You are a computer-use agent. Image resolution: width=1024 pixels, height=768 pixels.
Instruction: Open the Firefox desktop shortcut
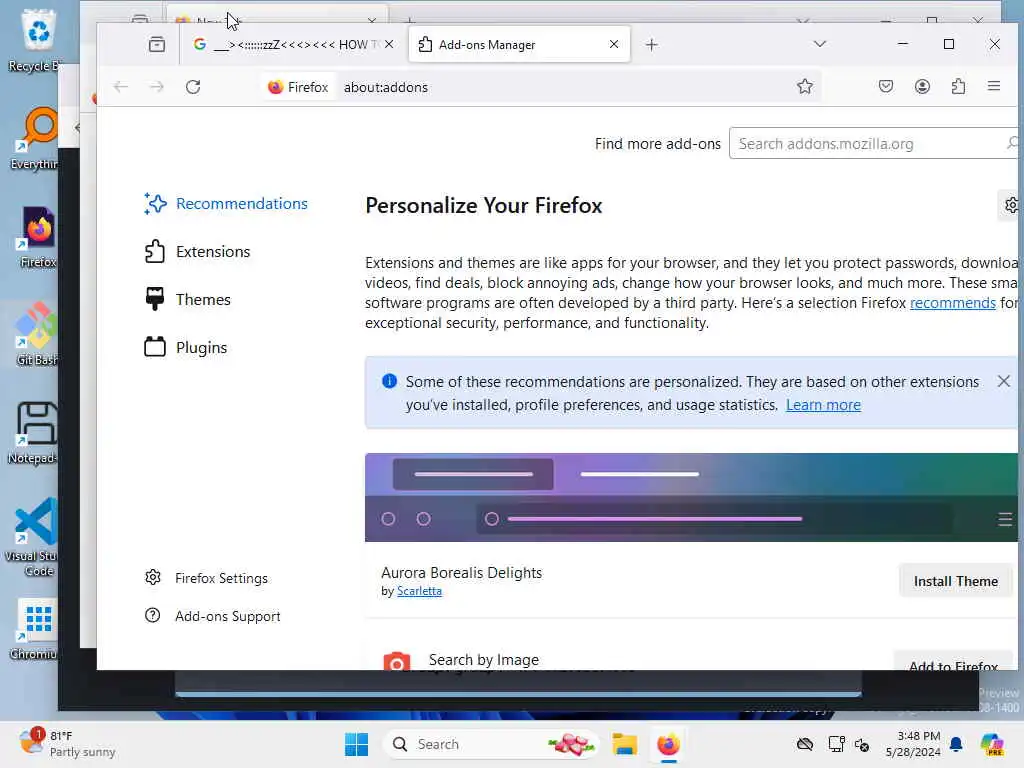tap(38, 236)
